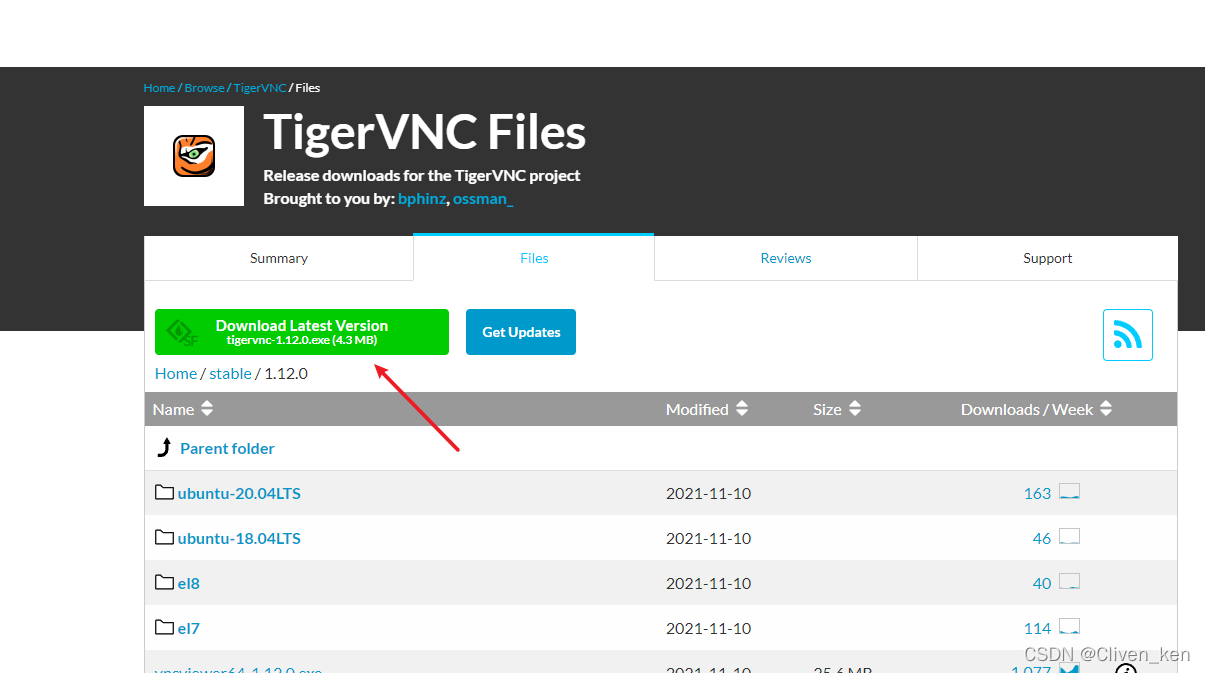The width and height of the screenshot is (1205, 673).
Task: Click the TigerVNC Files heading
Action: tap(425, 132)
